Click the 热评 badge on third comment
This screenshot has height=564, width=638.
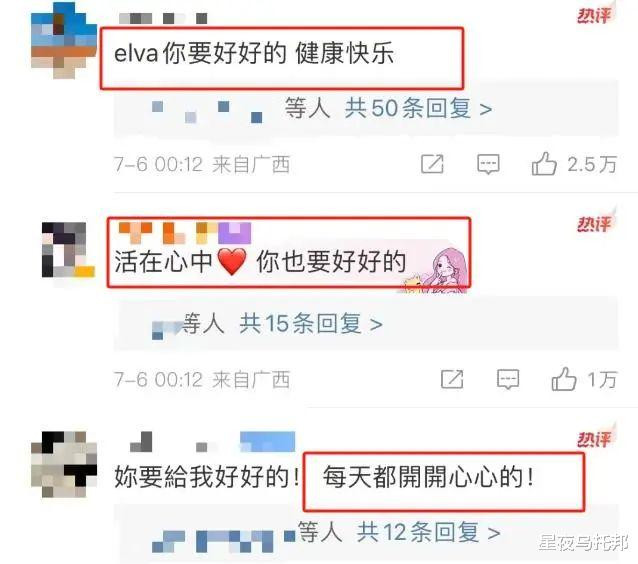coord(595,439)
